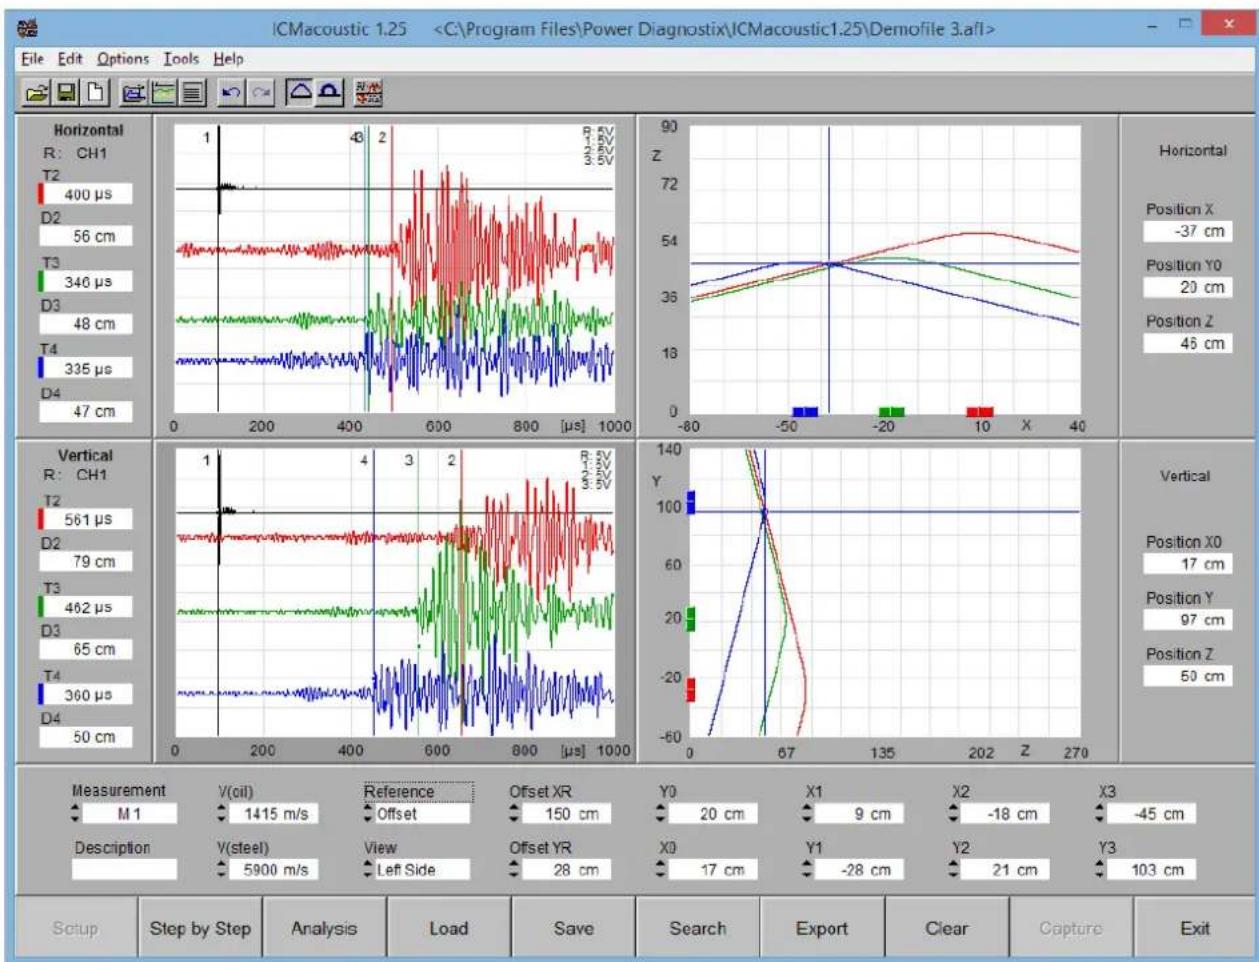
Task: Toggle the arch curve mode icon
Action: (x=329, y=93)
